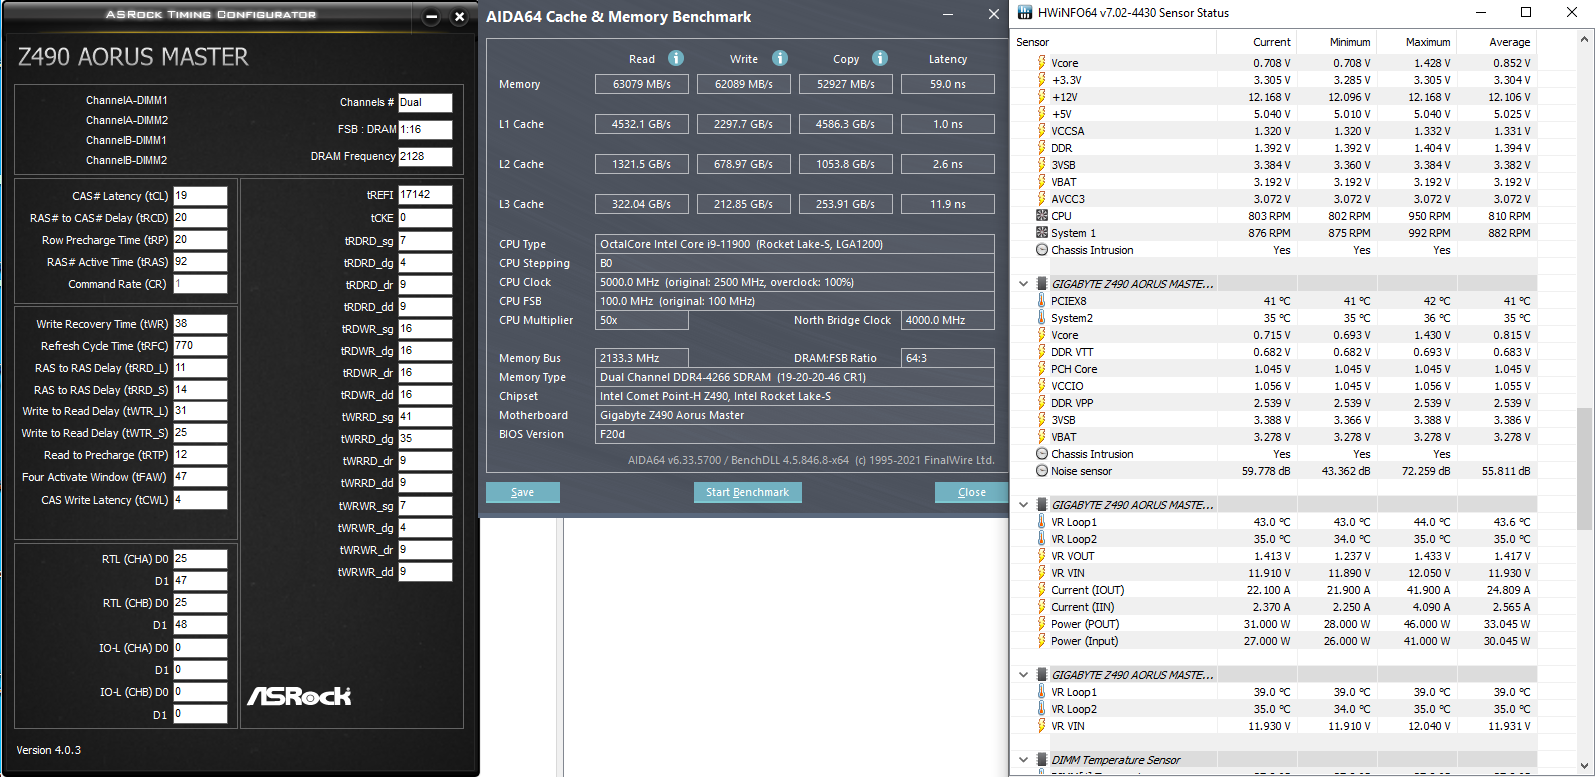This screenshot has width=1595, height=777.
Task: Click the Memory Latency value 59.0 ns
Action: [x=948, y=84]
